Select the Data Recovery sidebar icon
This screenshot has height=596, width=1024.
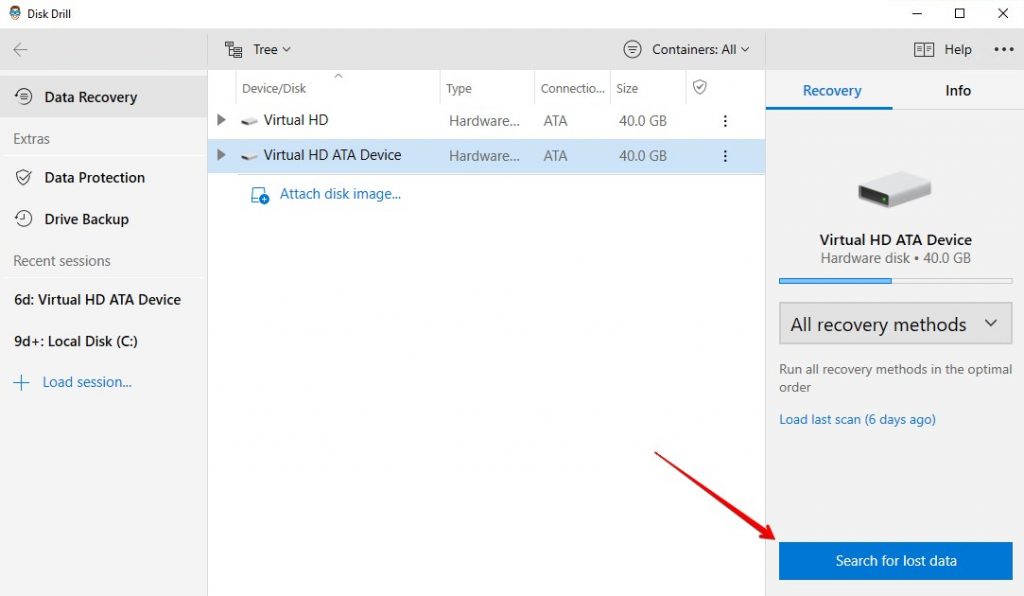click(x=22, y=96)
